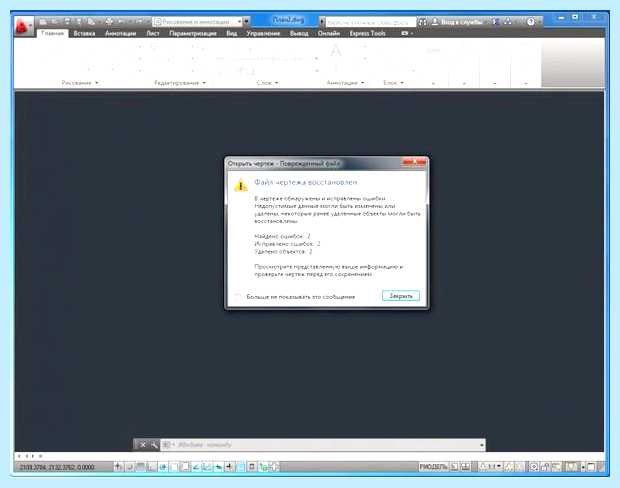
Task: Select the Вывод ribbon tab
Action: [x=299, y=33]
